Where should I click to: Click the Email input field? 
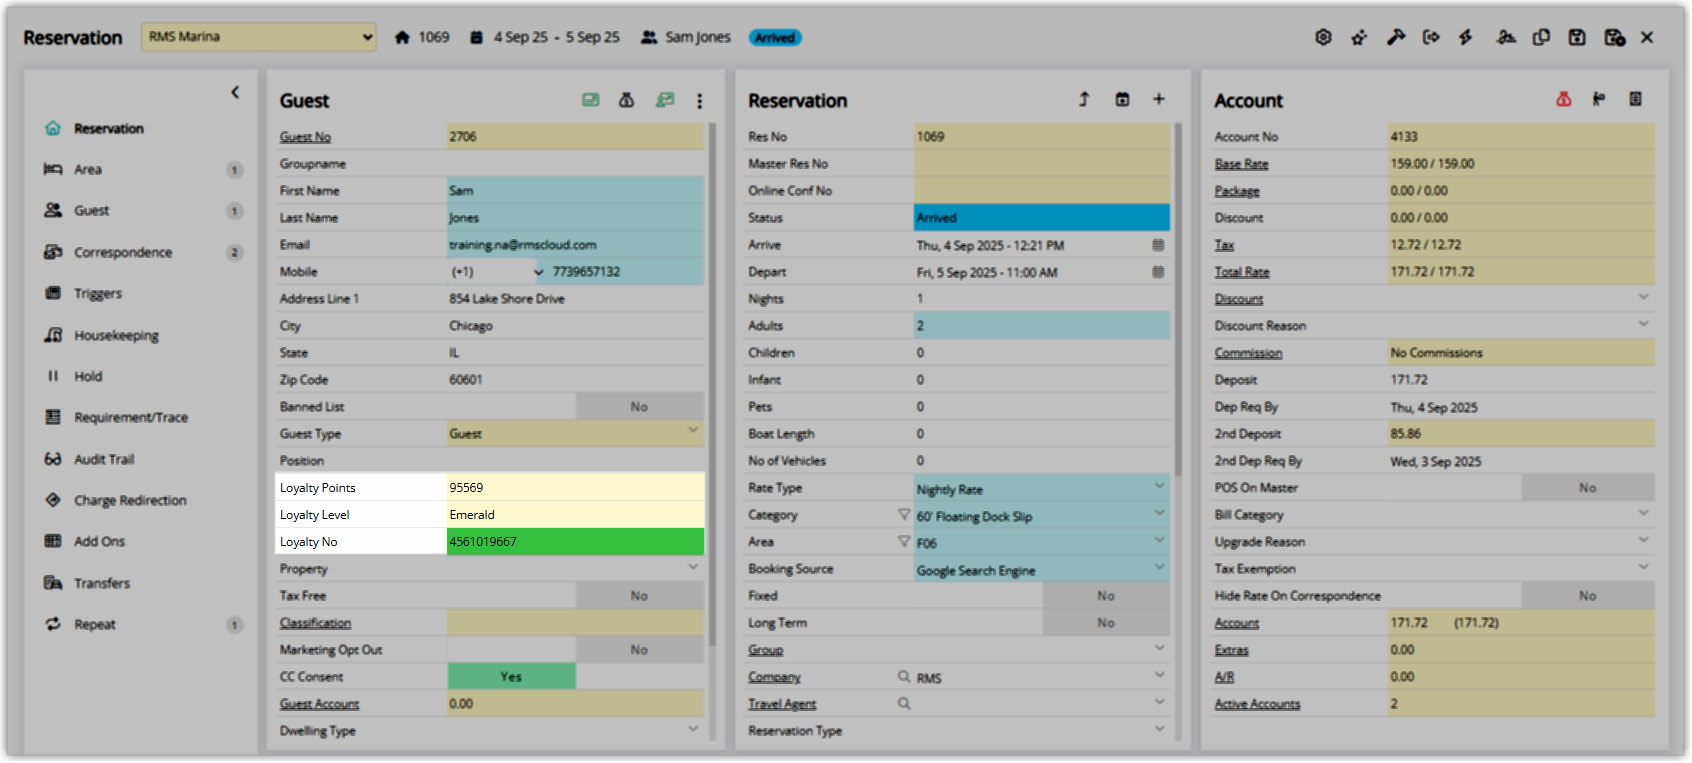(x=575, y=245)
